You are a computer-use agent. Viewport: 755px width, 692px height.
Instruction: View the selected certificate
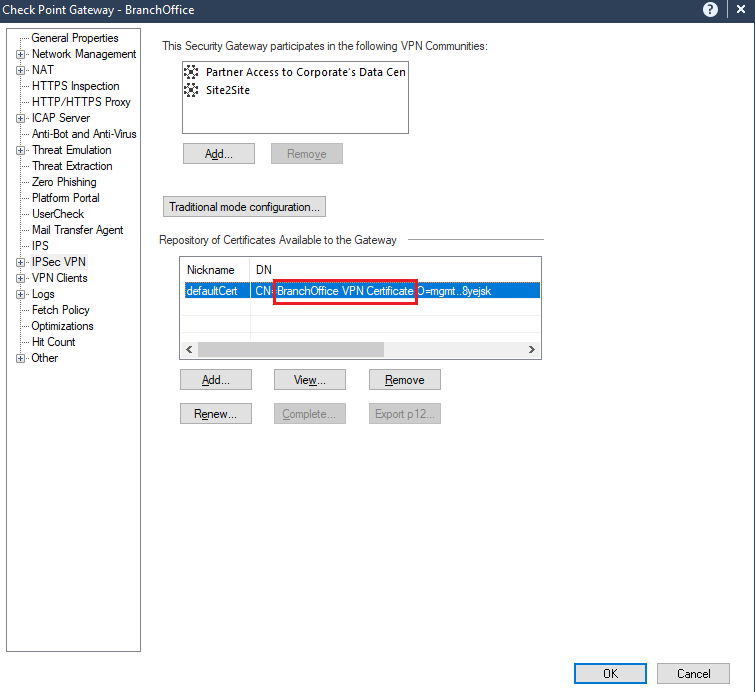point(310,380)
